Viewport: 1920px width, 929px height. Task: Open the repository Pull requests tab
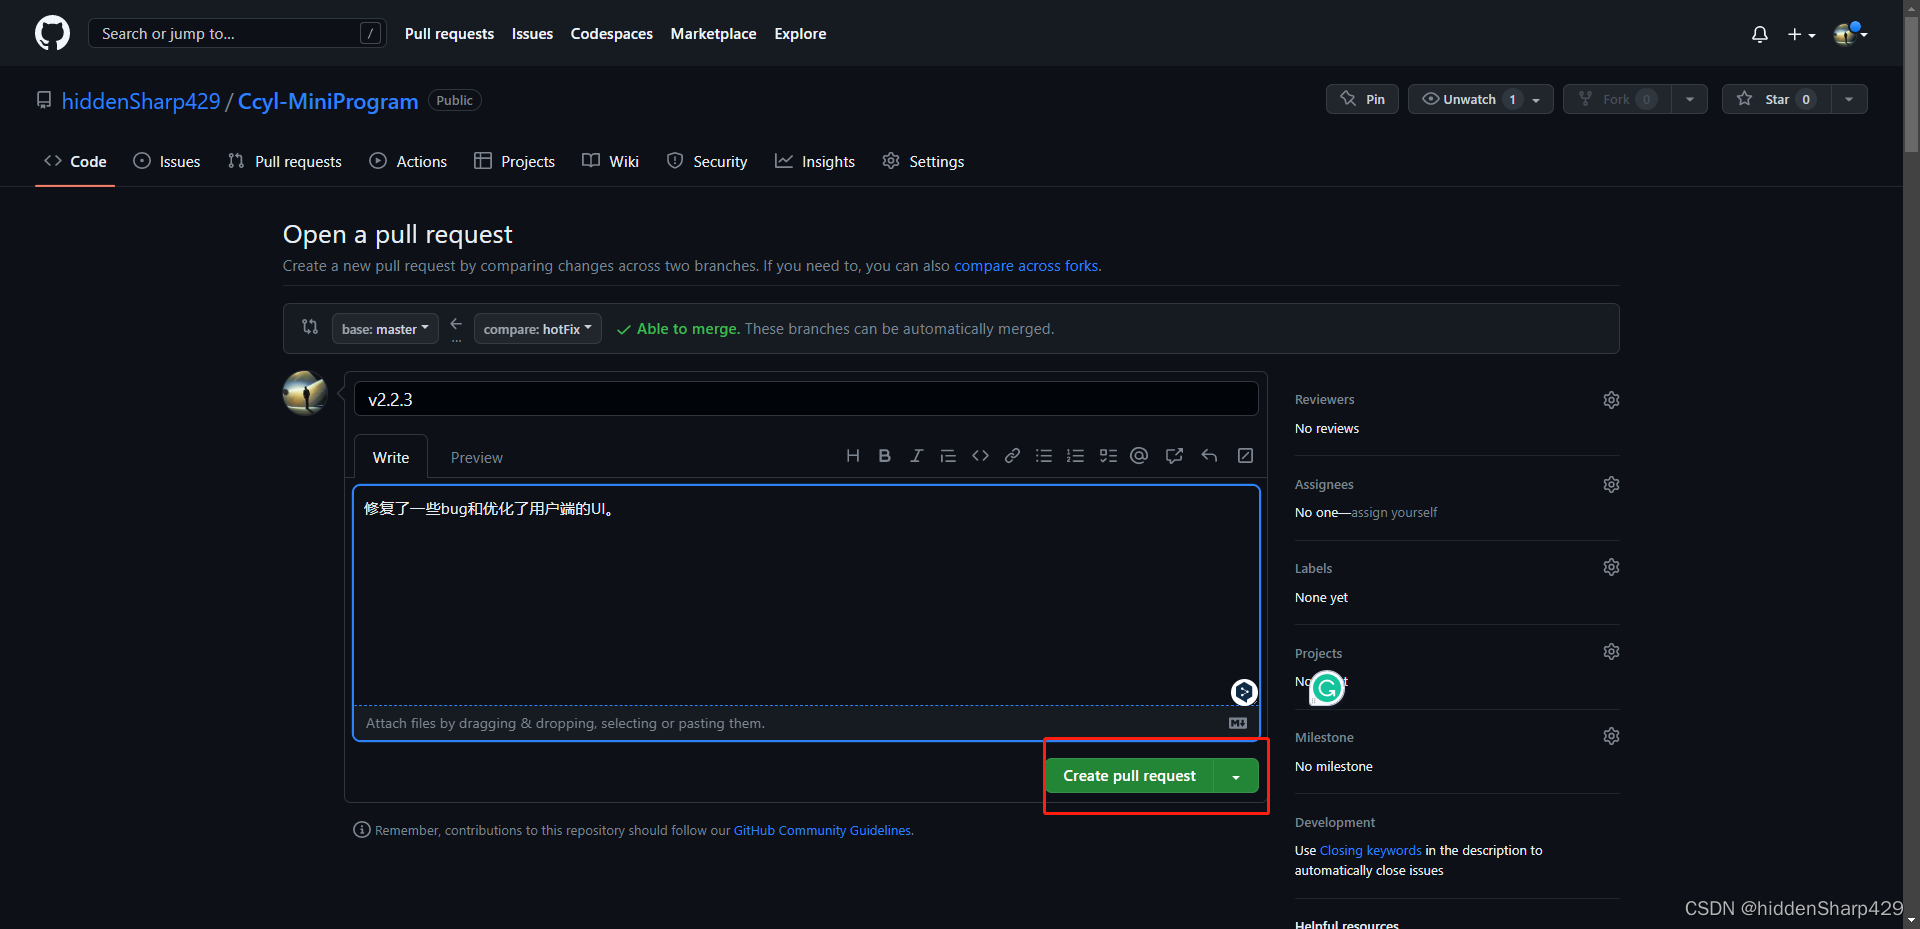tap(285, 161)
